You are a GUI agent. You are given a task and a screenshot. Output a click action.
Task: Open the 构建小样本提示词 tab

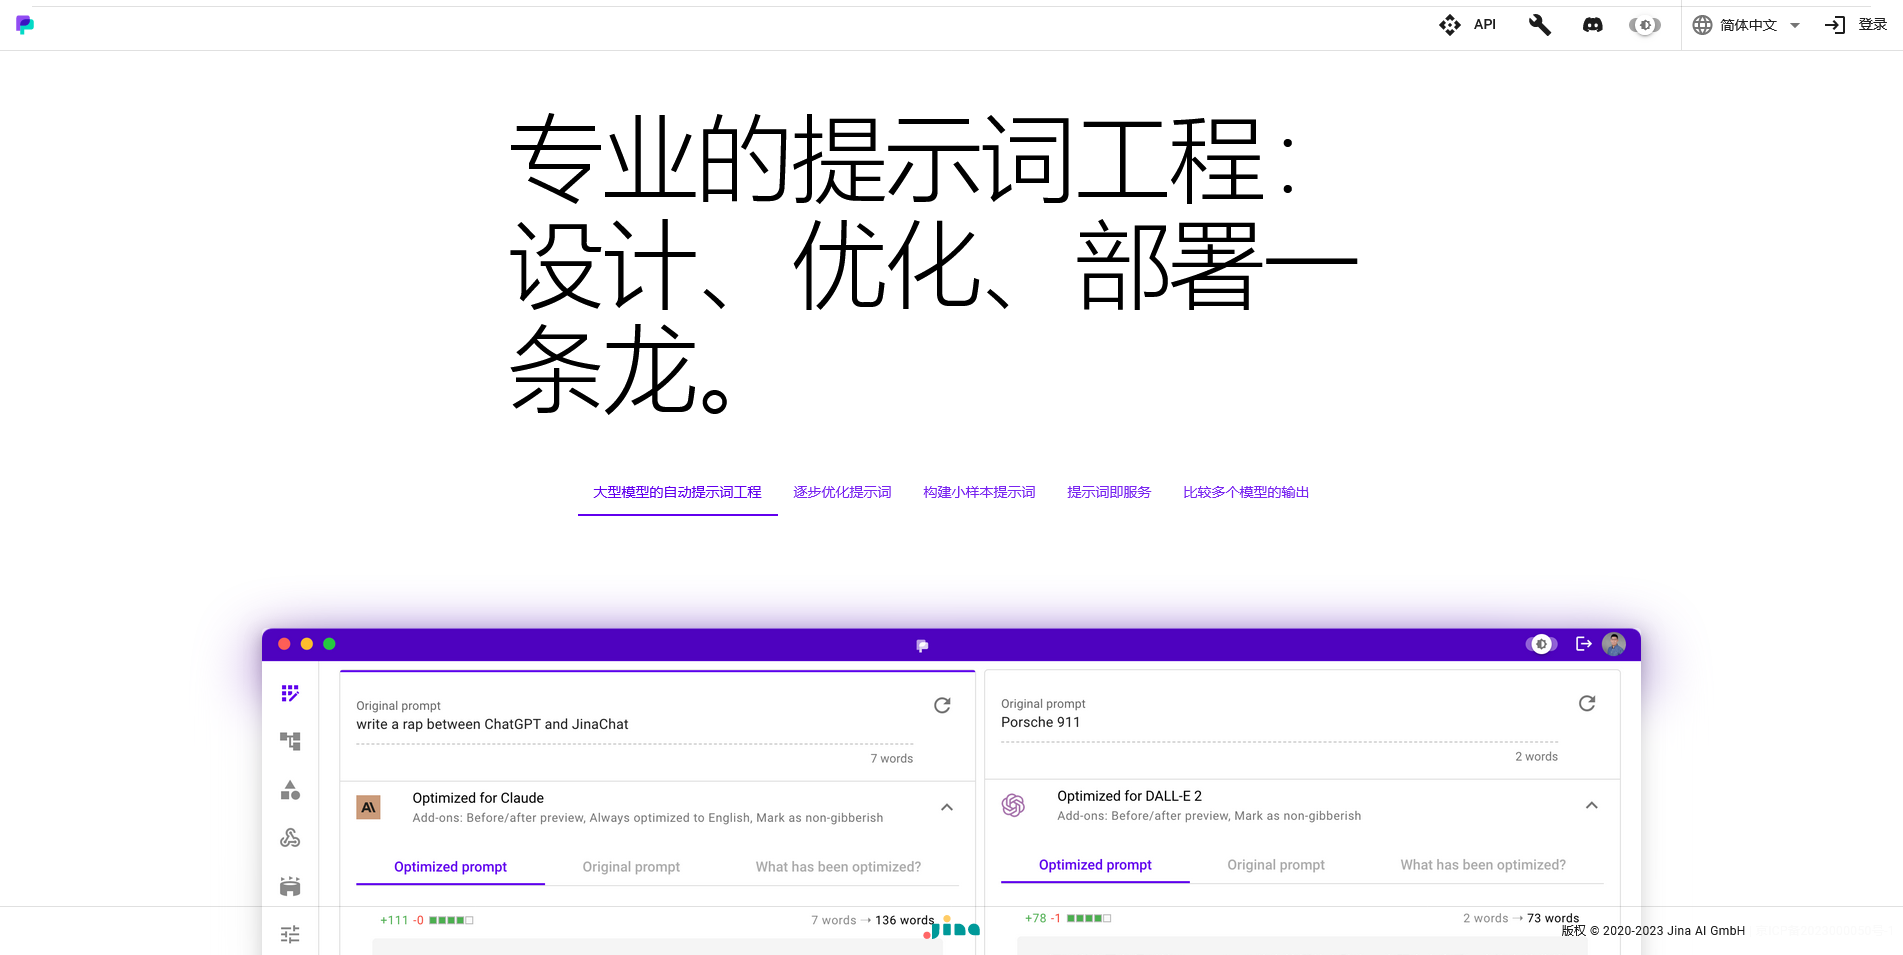pyautogui.click(x=979, y=492)
